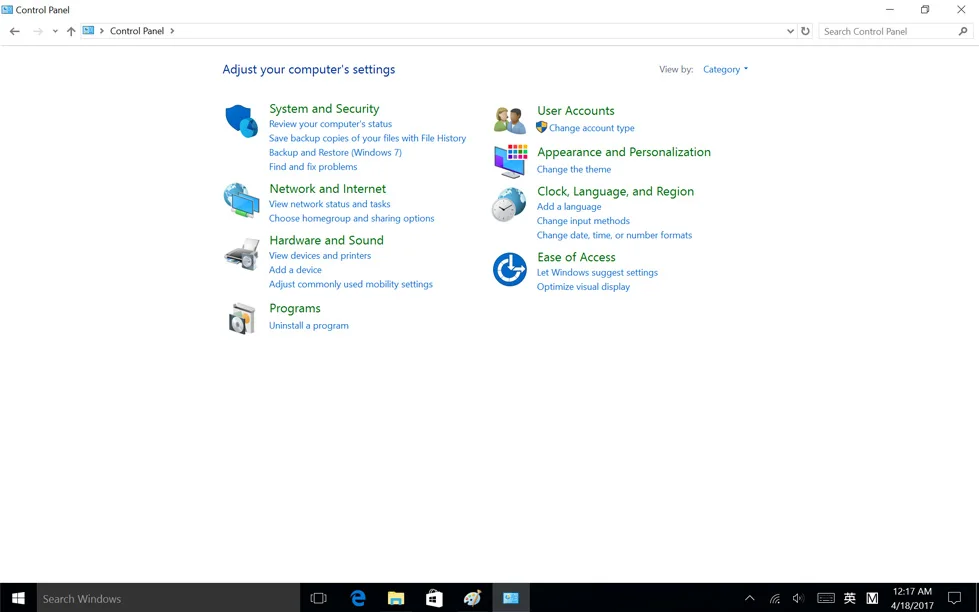This screenshot has width=979, height=612.
Task: Open the Network and Internet heading
Action: point(328,189)
